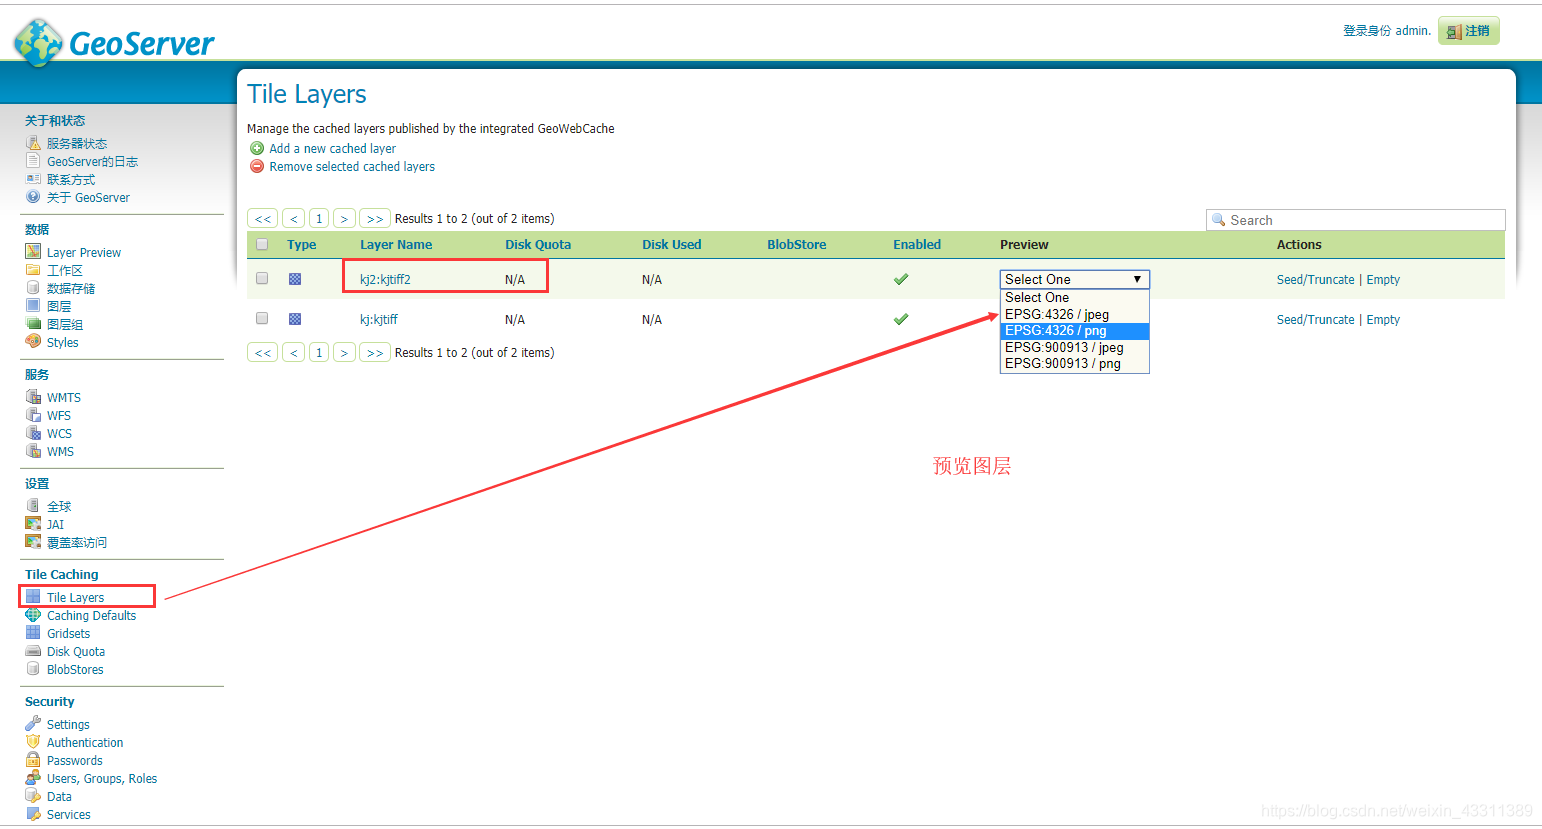This screenshot has height=829, width=1542.
Task: Click the JAI settings icon
Action: [x=33, y=524]
